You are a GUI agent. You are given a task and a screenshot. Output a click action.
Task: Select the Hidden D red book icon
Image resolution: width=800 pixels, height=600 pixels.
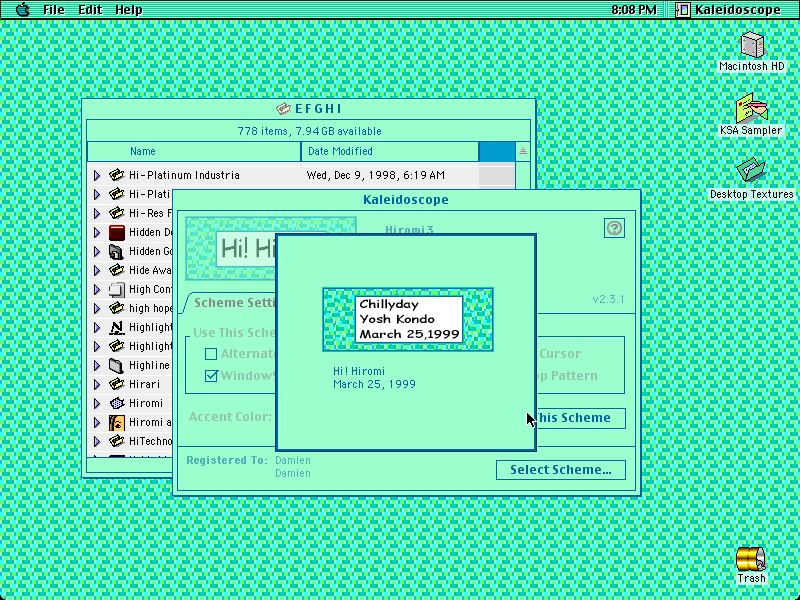click(x=117, y=232)
